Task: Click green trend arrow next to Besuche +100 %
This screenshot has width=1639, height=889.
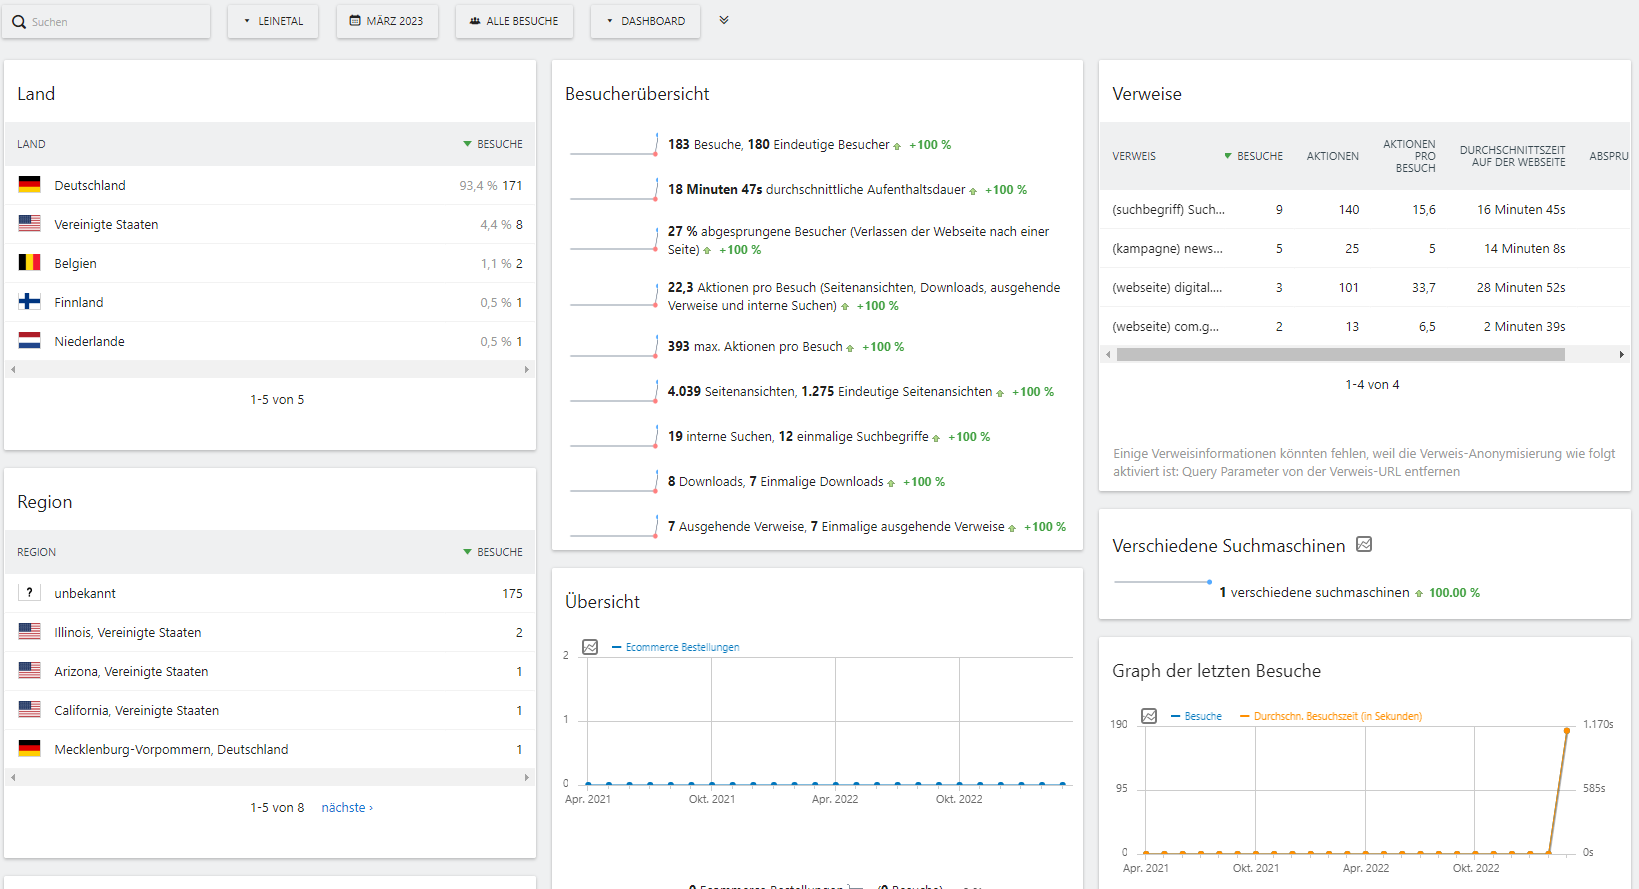Action: [897, 146]
